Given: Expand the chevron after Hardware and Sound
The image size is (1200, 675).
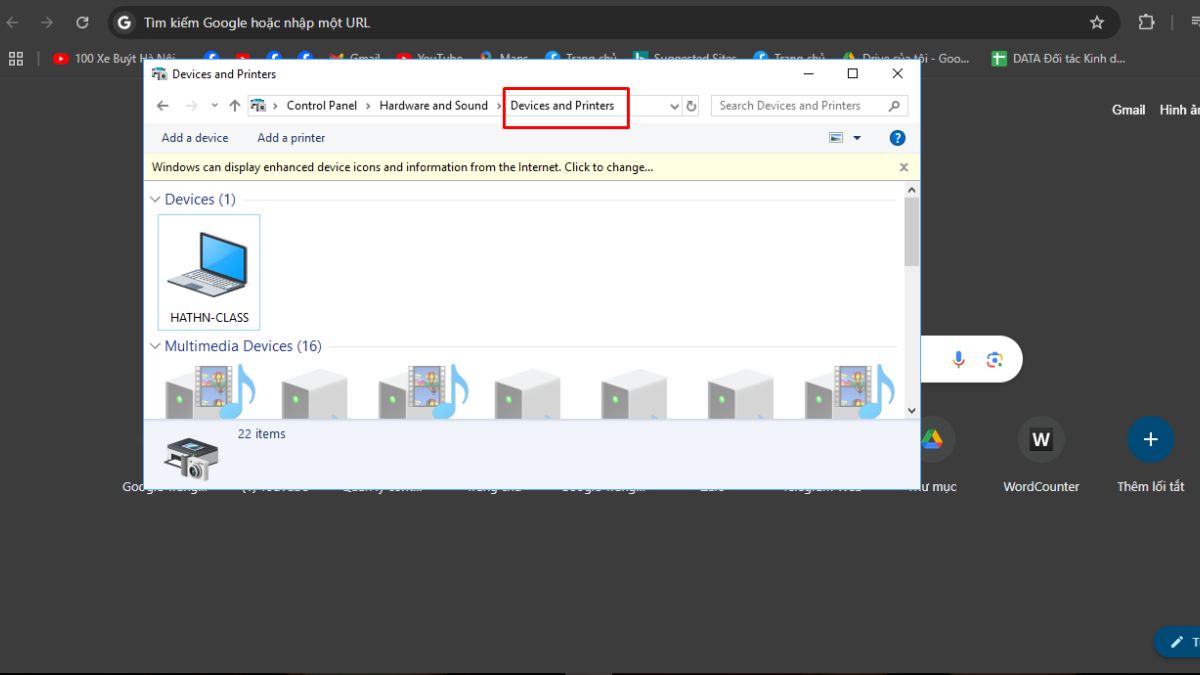Looking at the screenshot, I should tap(499, 106).
